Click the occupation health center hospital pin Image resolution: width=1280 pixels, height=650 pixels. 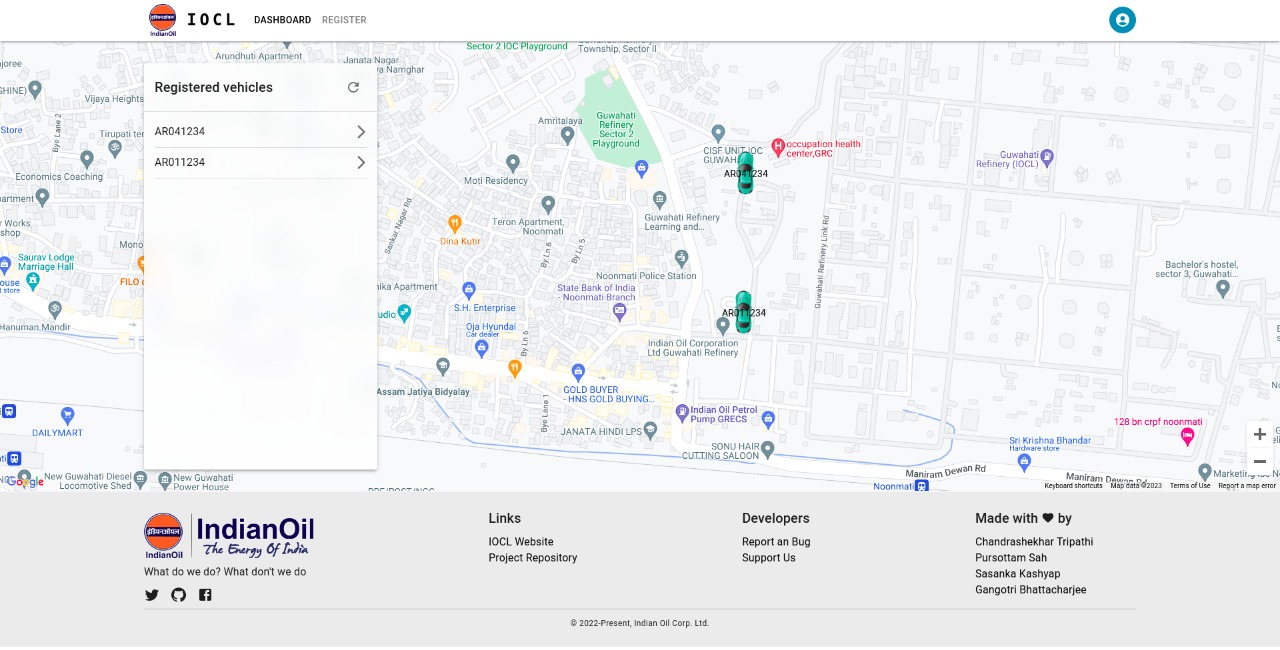(x=778, y=147)
